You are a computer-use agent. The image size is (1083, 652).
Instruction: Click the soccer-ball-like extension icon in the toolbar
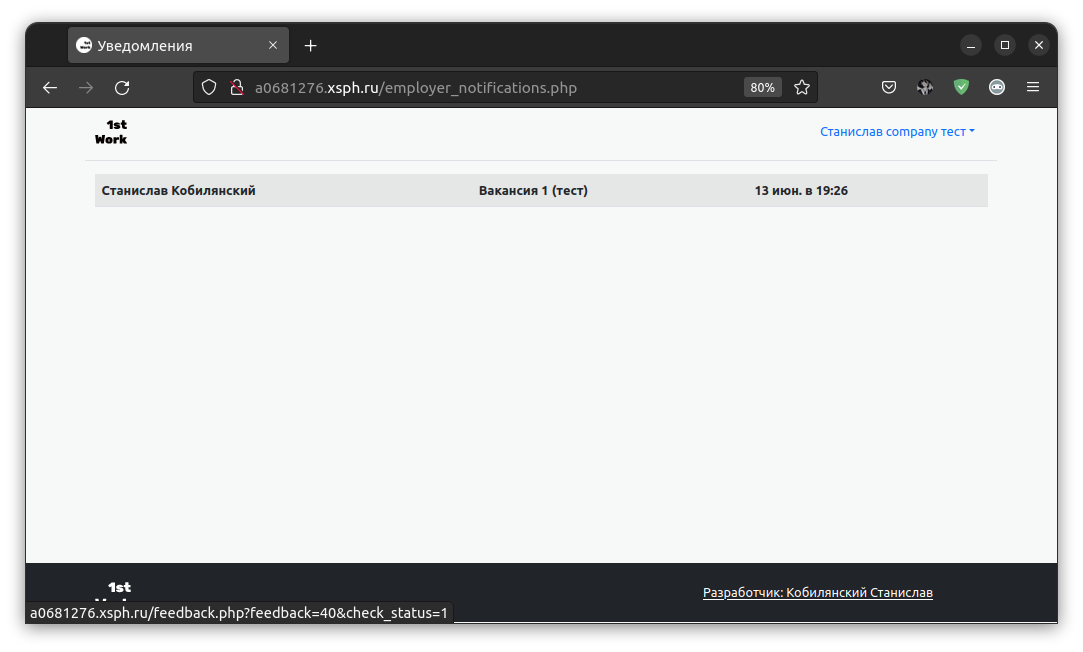pos(925,87)
